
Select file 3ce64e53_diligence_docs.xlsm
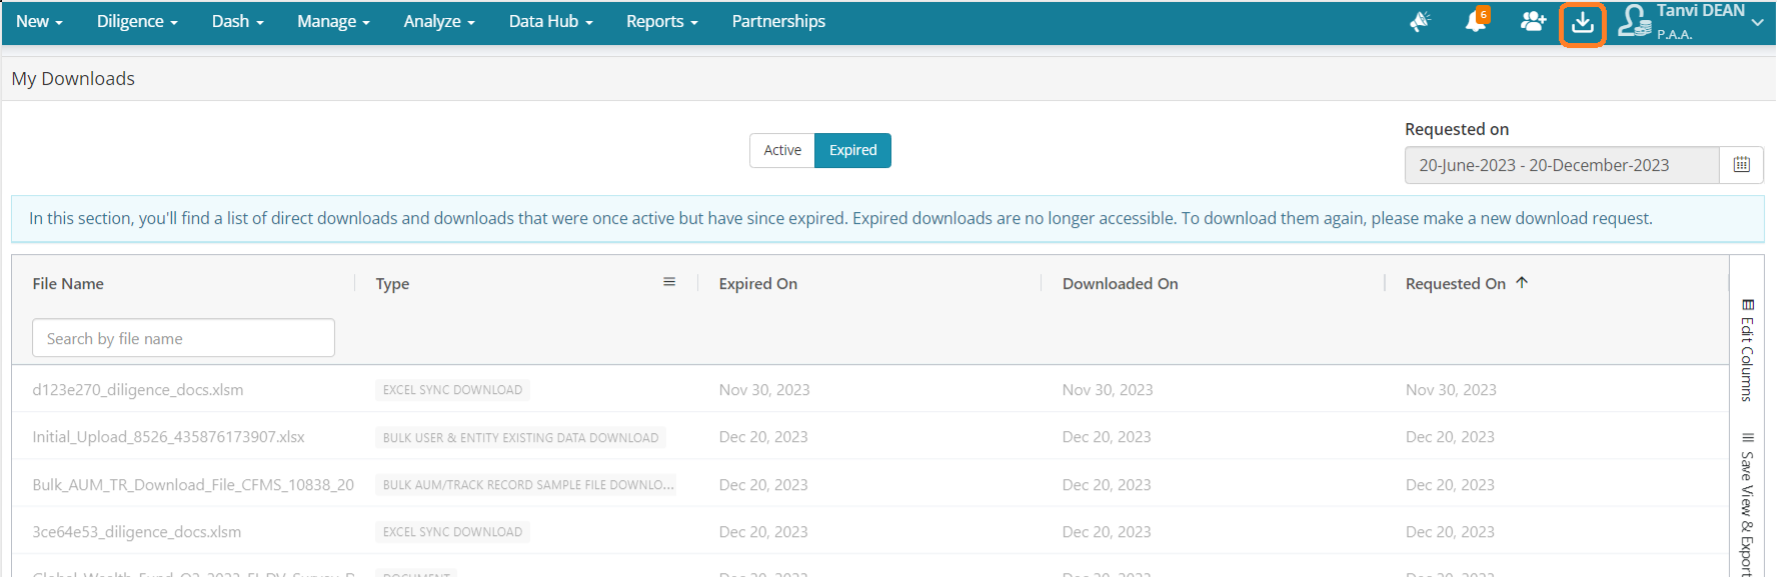pos(136,532)
